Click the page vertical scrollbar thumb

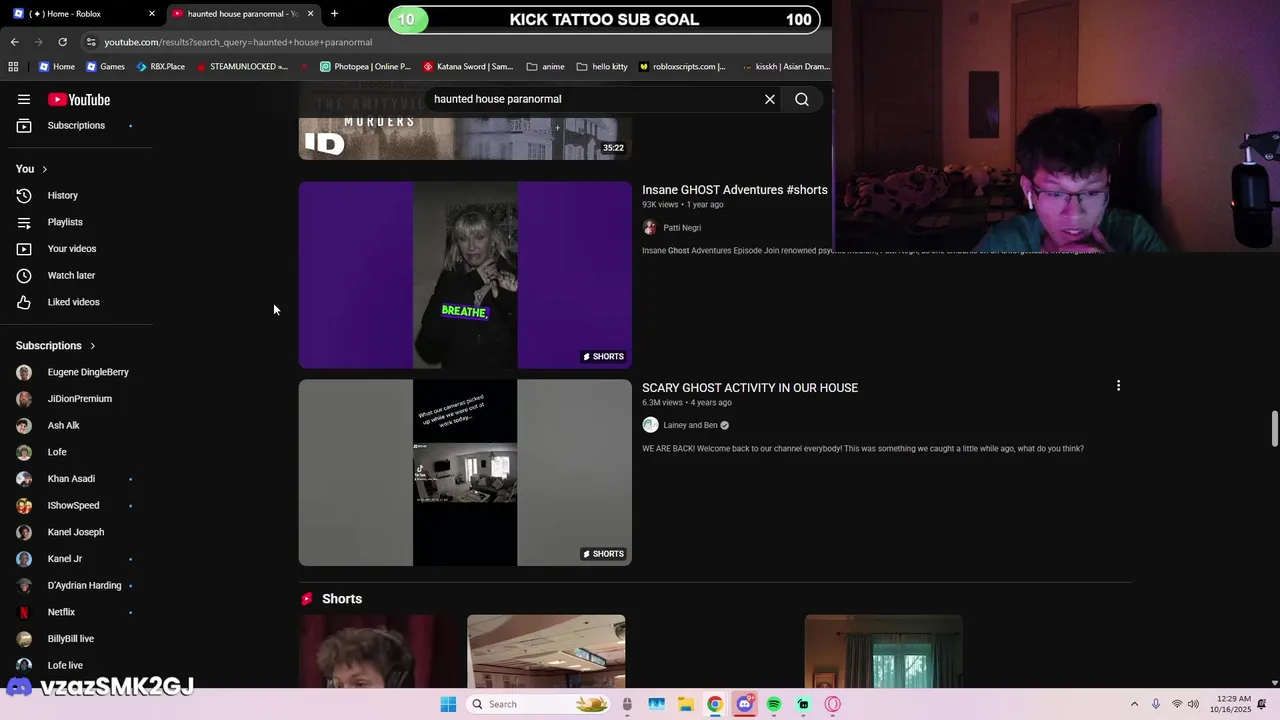click(x=1274, y=428)
